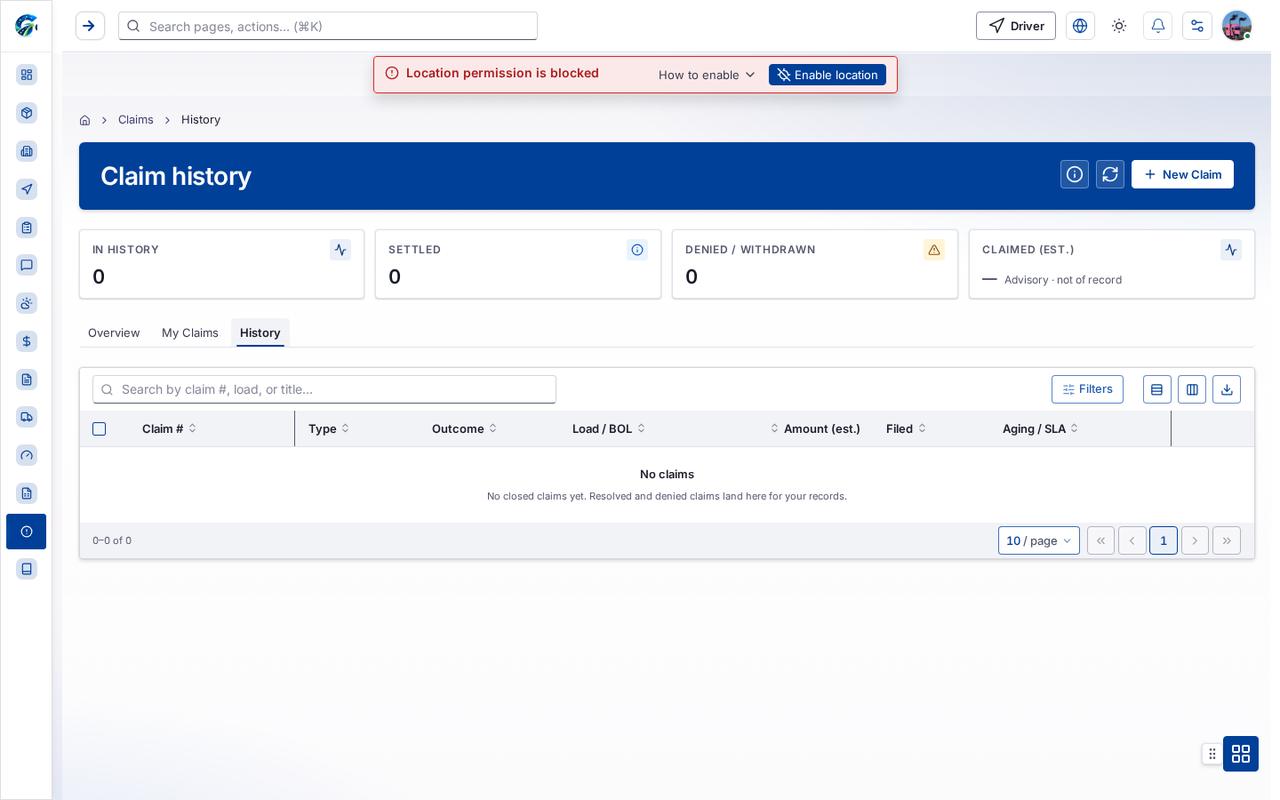Go to Claims in the breadcrumb

136,120
